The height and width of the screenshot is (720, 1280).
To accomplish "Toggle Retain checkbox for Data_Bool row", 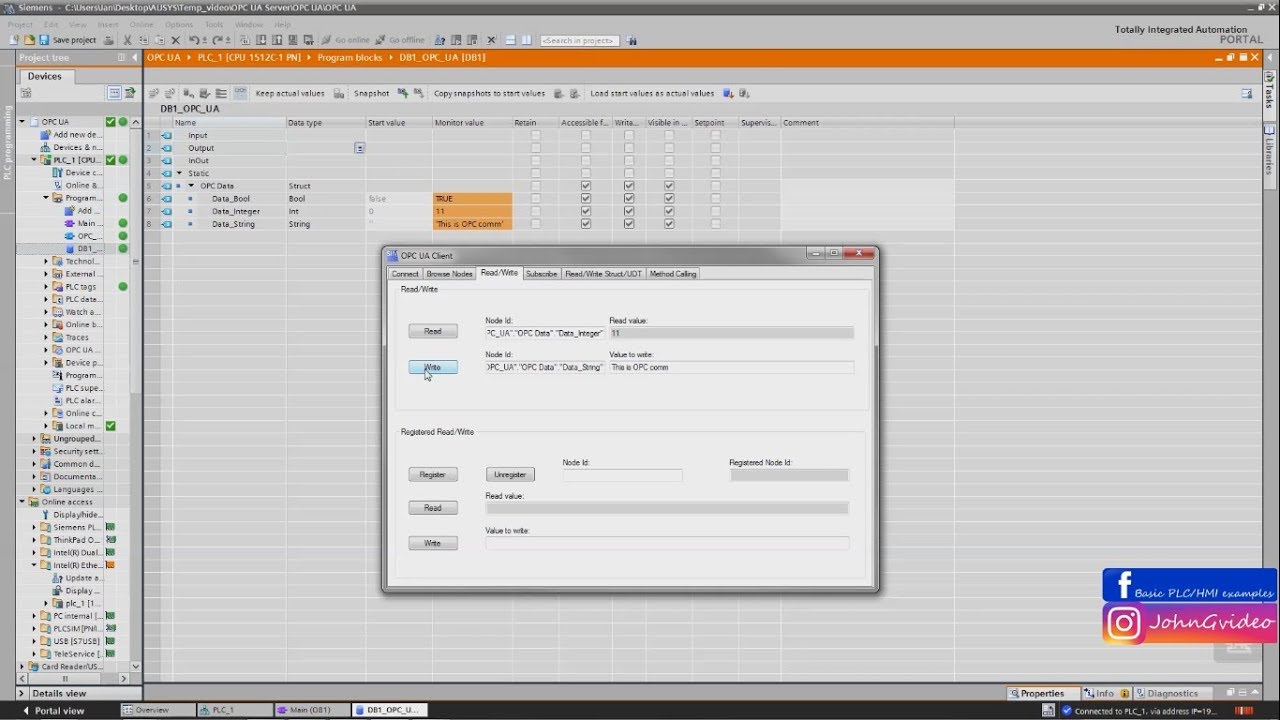I will click(x=536, y=198).
